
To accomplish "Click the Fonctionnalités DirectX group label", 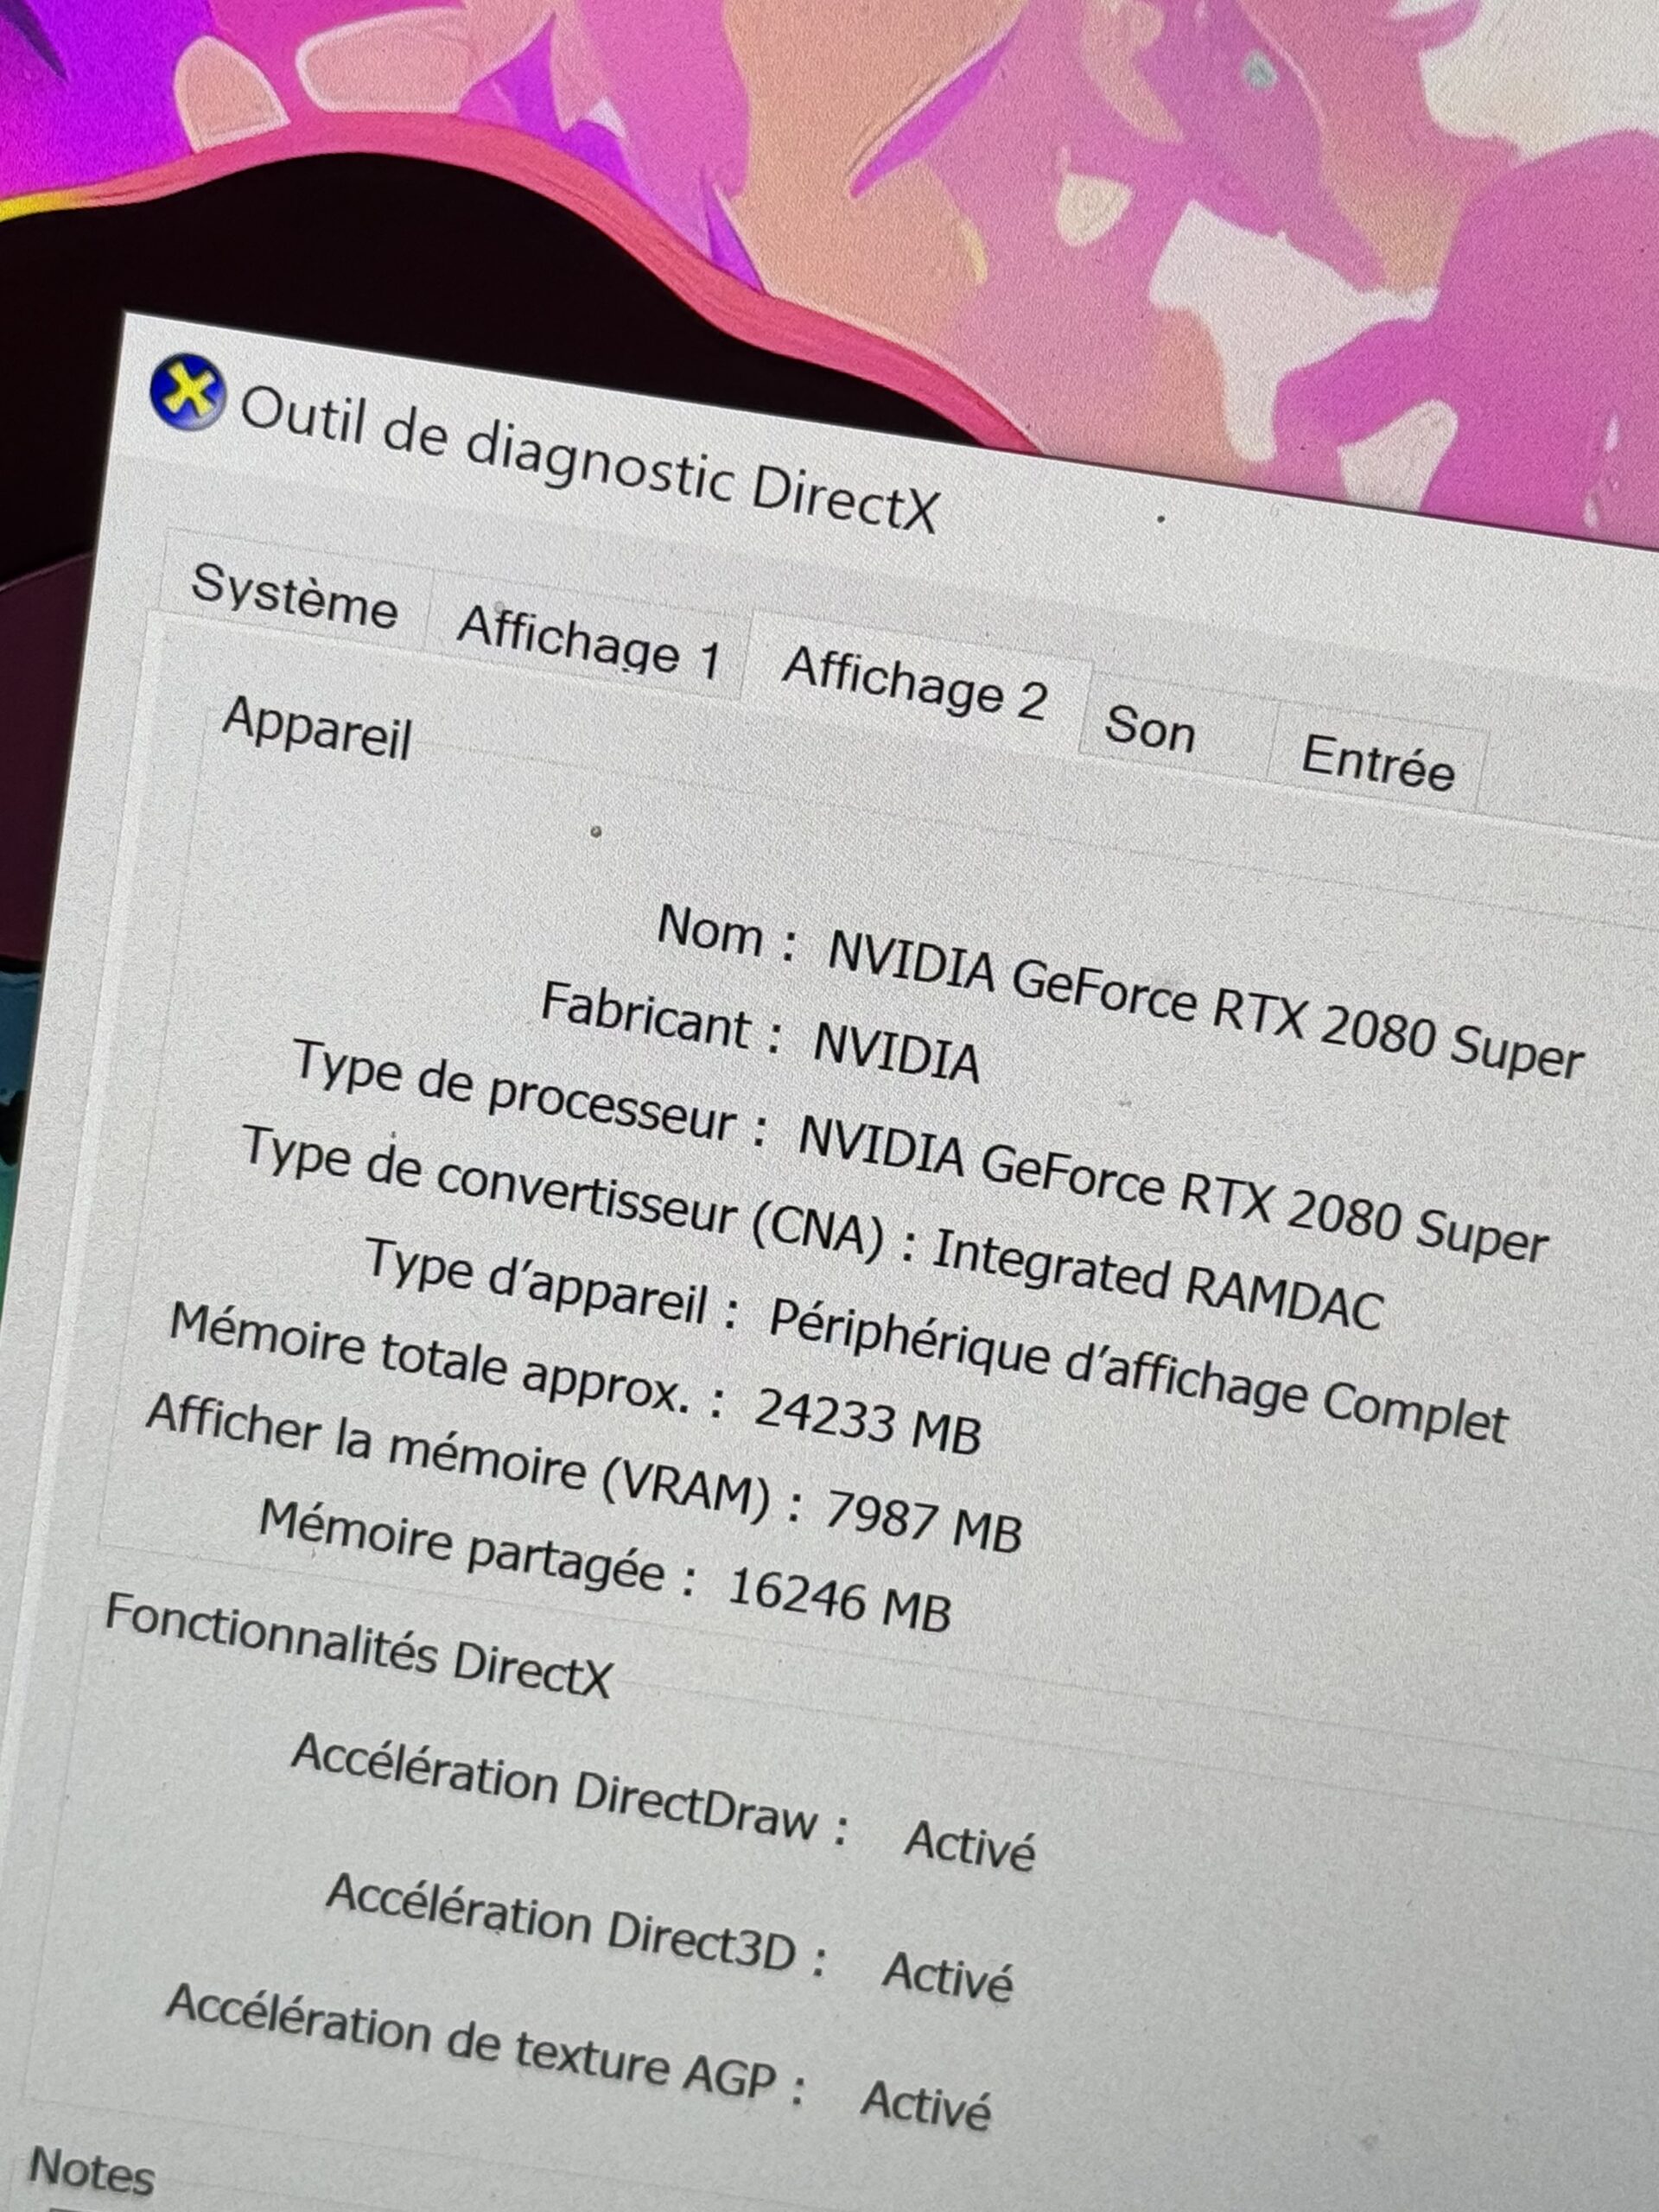I will point(358,1646).
